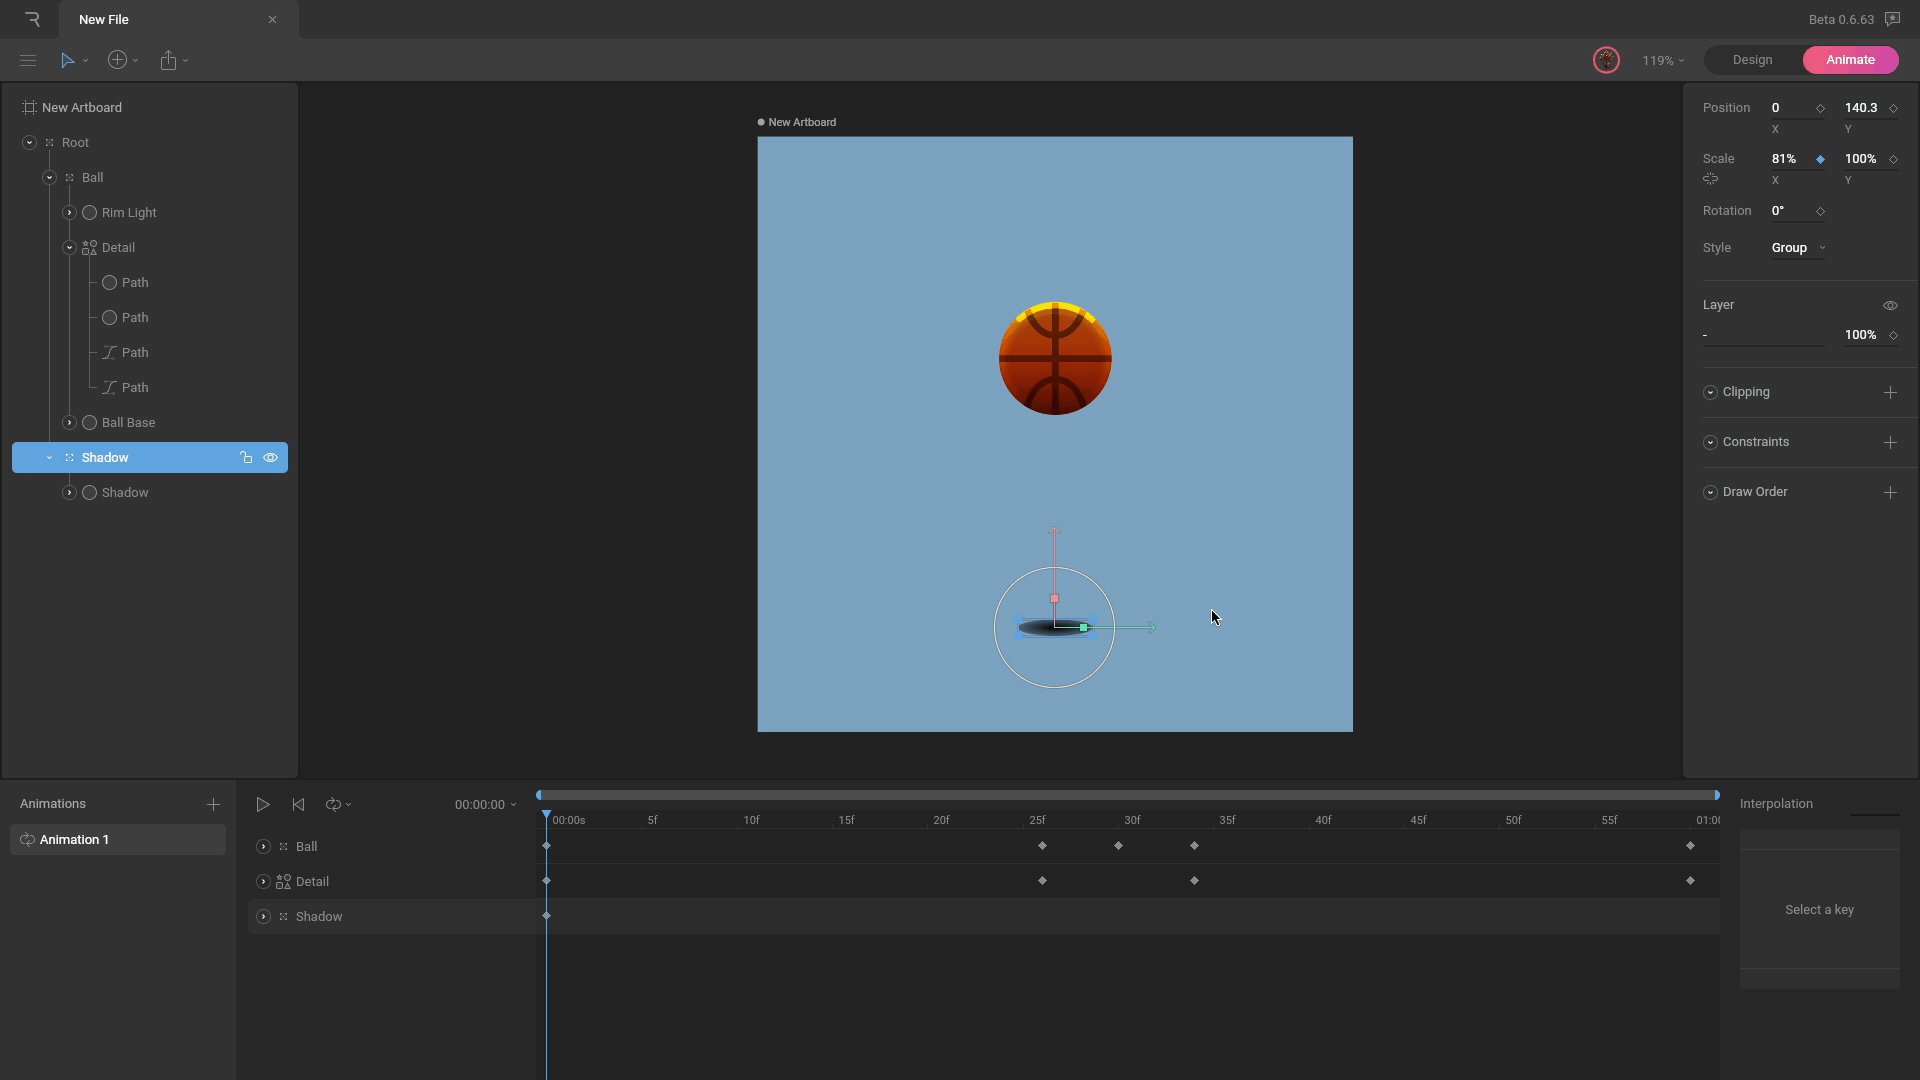This screenshot has width=1920, height=1080.
Task: Click the user avatar icon
Action: pyautogui.click(x=1606, y=60)
